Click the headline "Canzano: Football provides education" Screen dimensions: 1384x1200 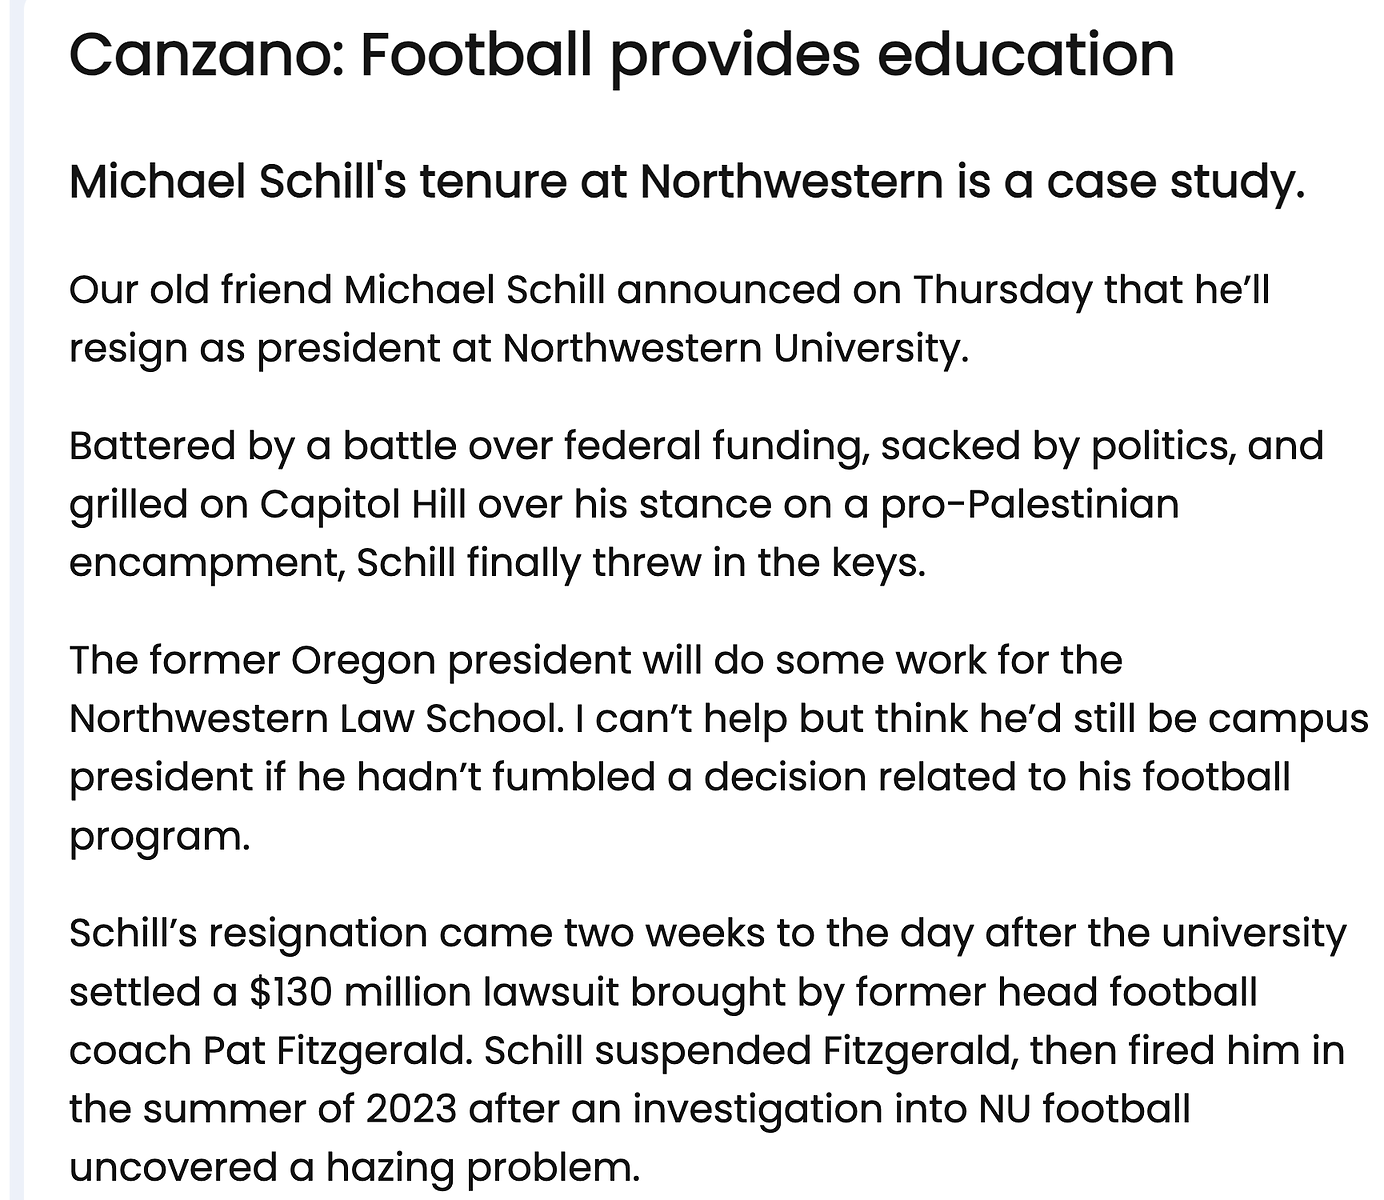621,54
